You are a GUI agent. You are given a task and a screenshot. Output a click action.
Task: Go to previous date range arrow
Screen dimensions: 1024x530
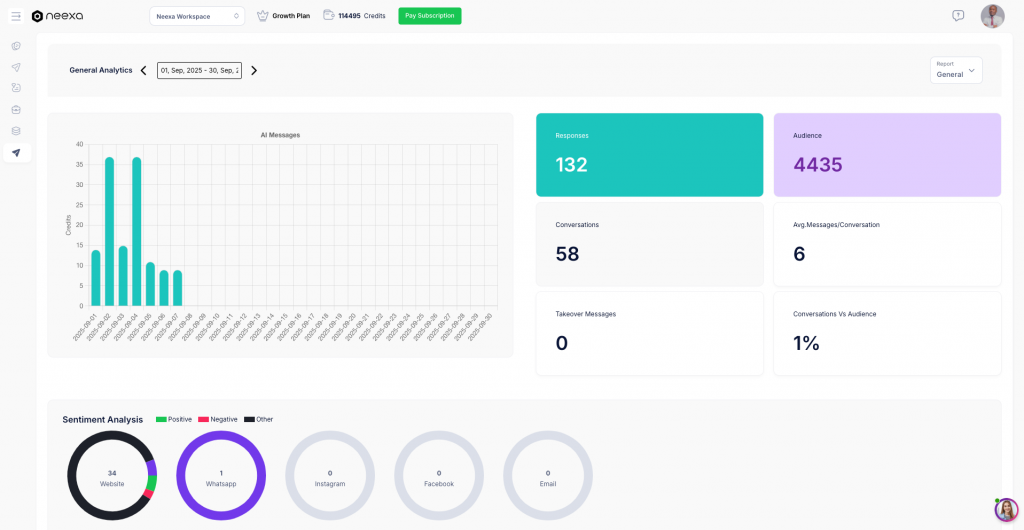[x=143, y=70]
